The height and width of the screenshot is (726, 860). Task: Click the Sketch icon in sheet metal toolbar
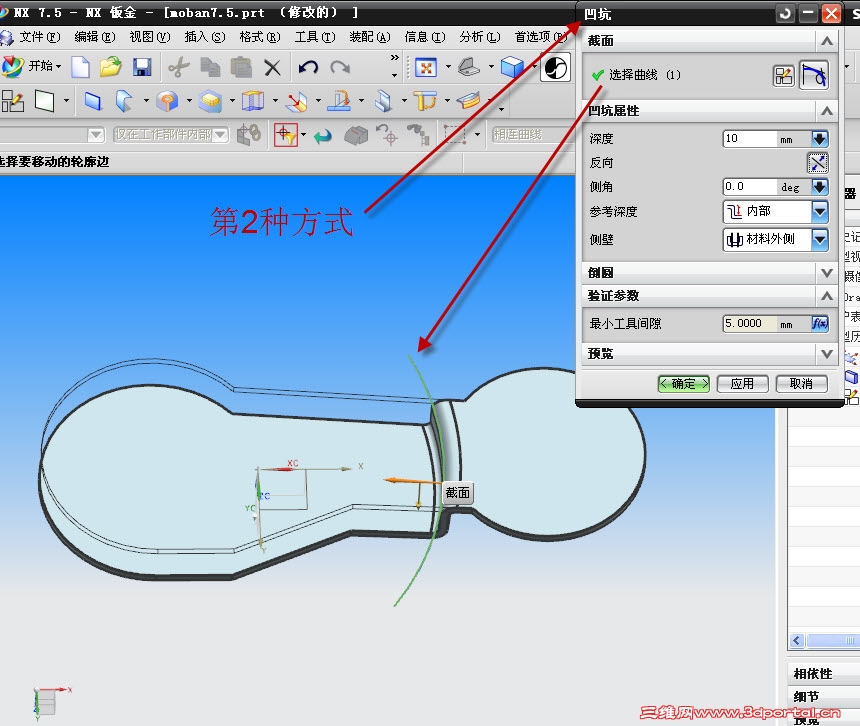pos(13,101)
